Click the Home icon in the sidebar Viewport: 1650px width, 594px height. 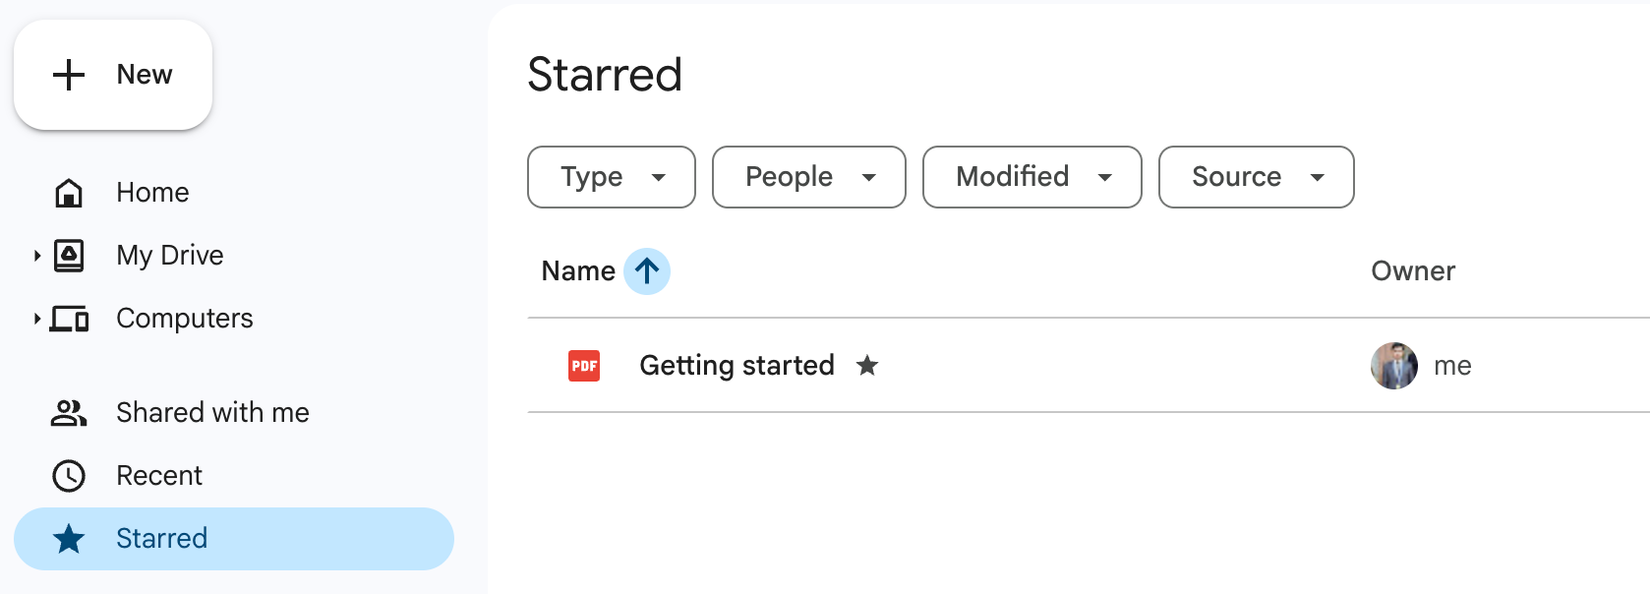[68, 192]
